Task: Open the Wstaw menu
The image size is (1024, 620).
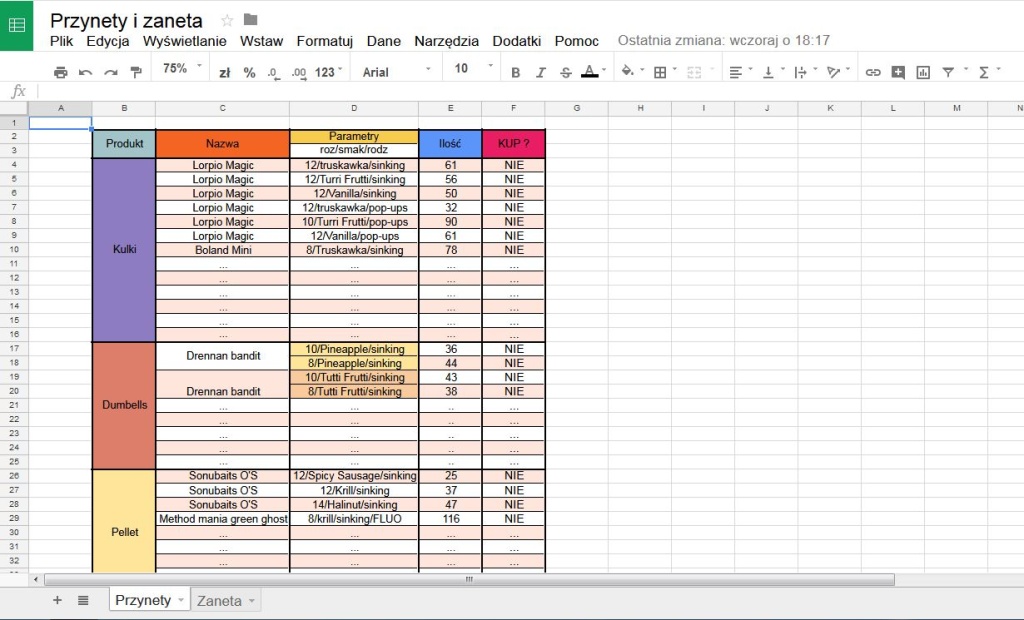Action: [261, 41]
